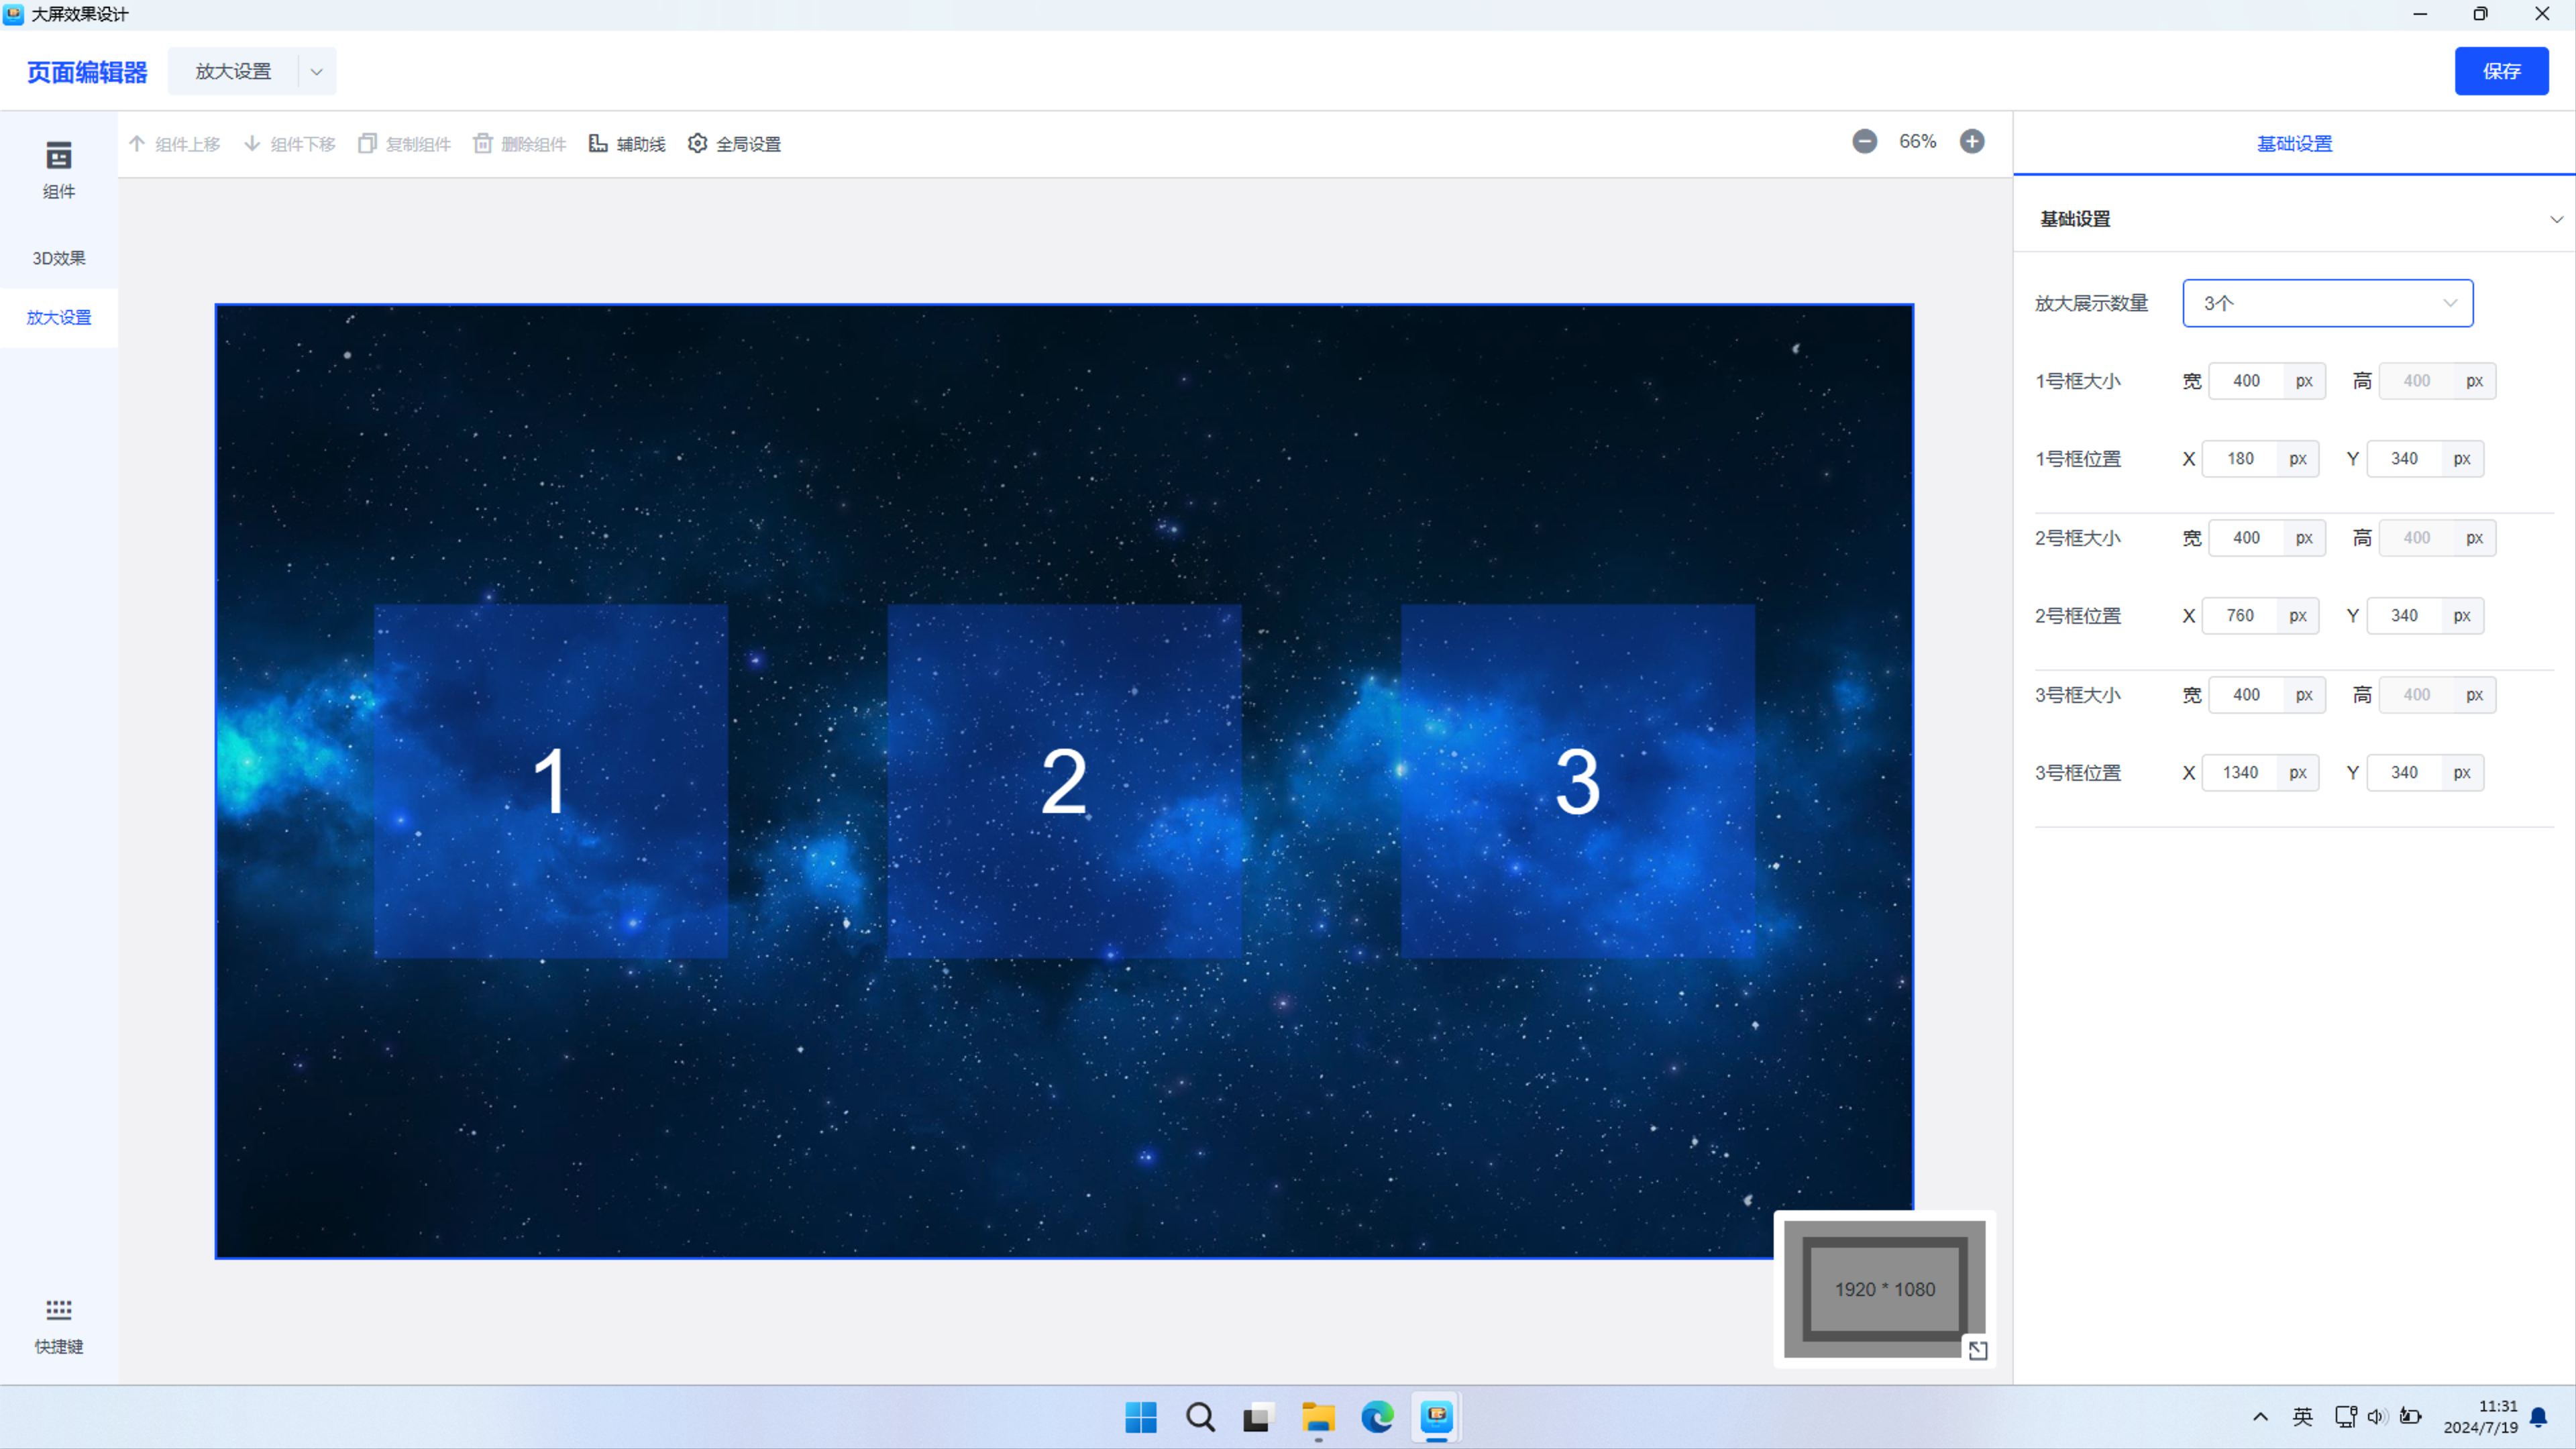This screenshot has width=2576, height=1449.
Task: Open Windows Start menu
Action: point(1141,1417)
